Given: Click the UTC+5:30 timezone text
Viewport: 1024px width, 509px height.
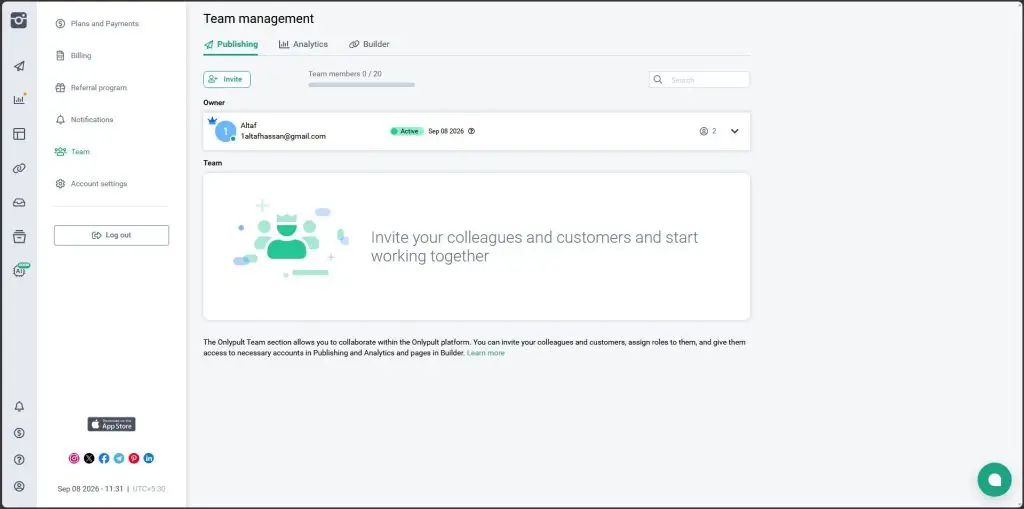Looking at the screenshot, I should [x=149, y=489].
